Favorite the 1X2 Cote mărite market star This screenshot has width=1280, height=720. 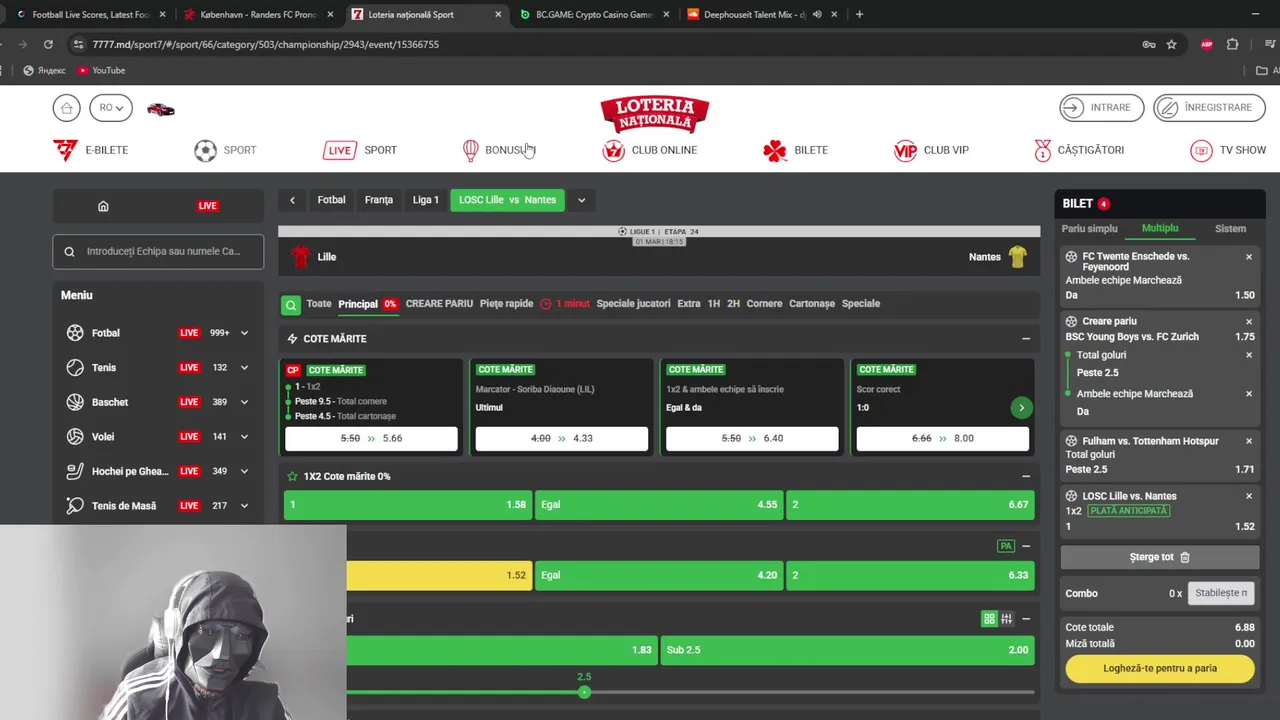293,477
